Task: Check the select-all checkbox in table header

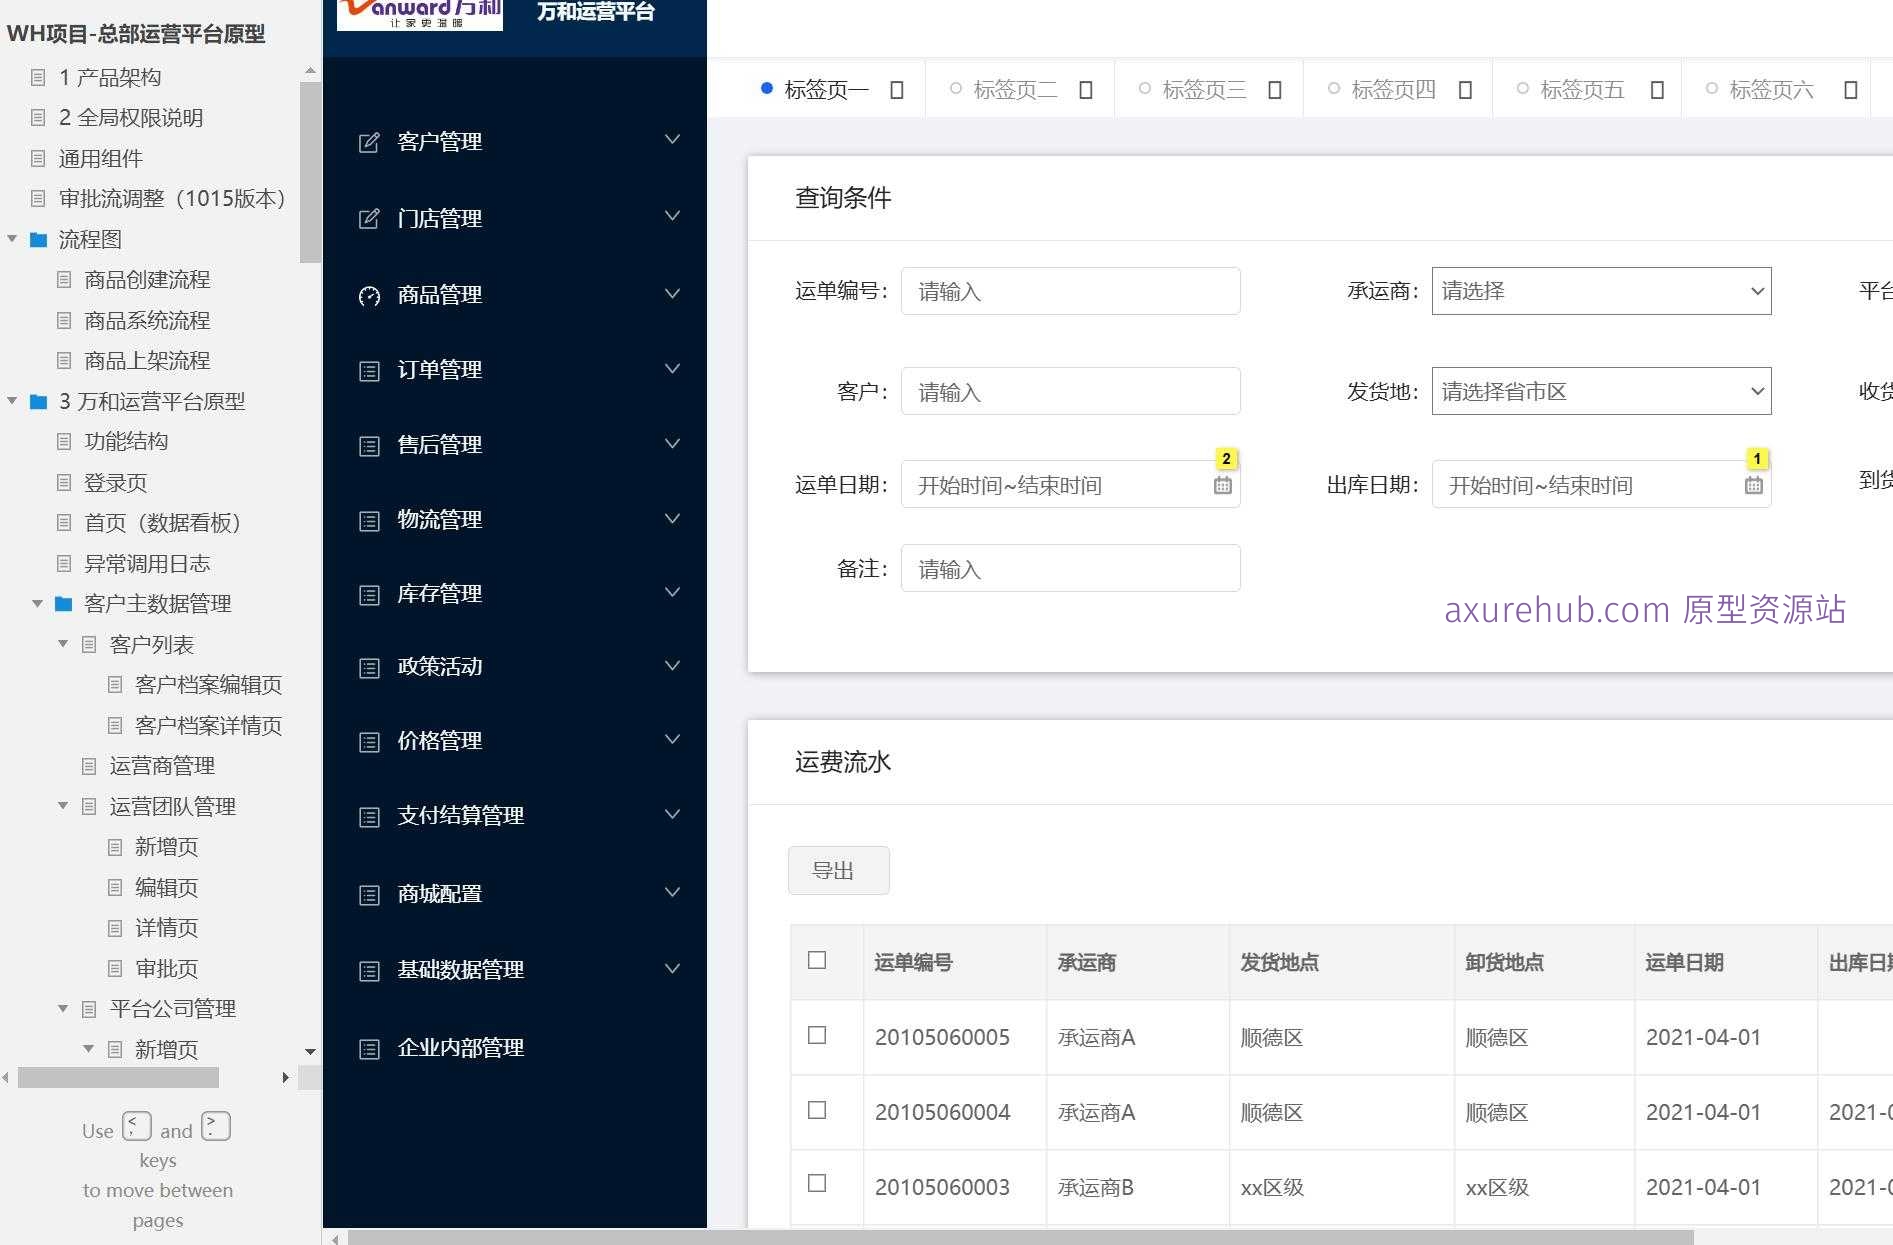Action: point(817,960)
